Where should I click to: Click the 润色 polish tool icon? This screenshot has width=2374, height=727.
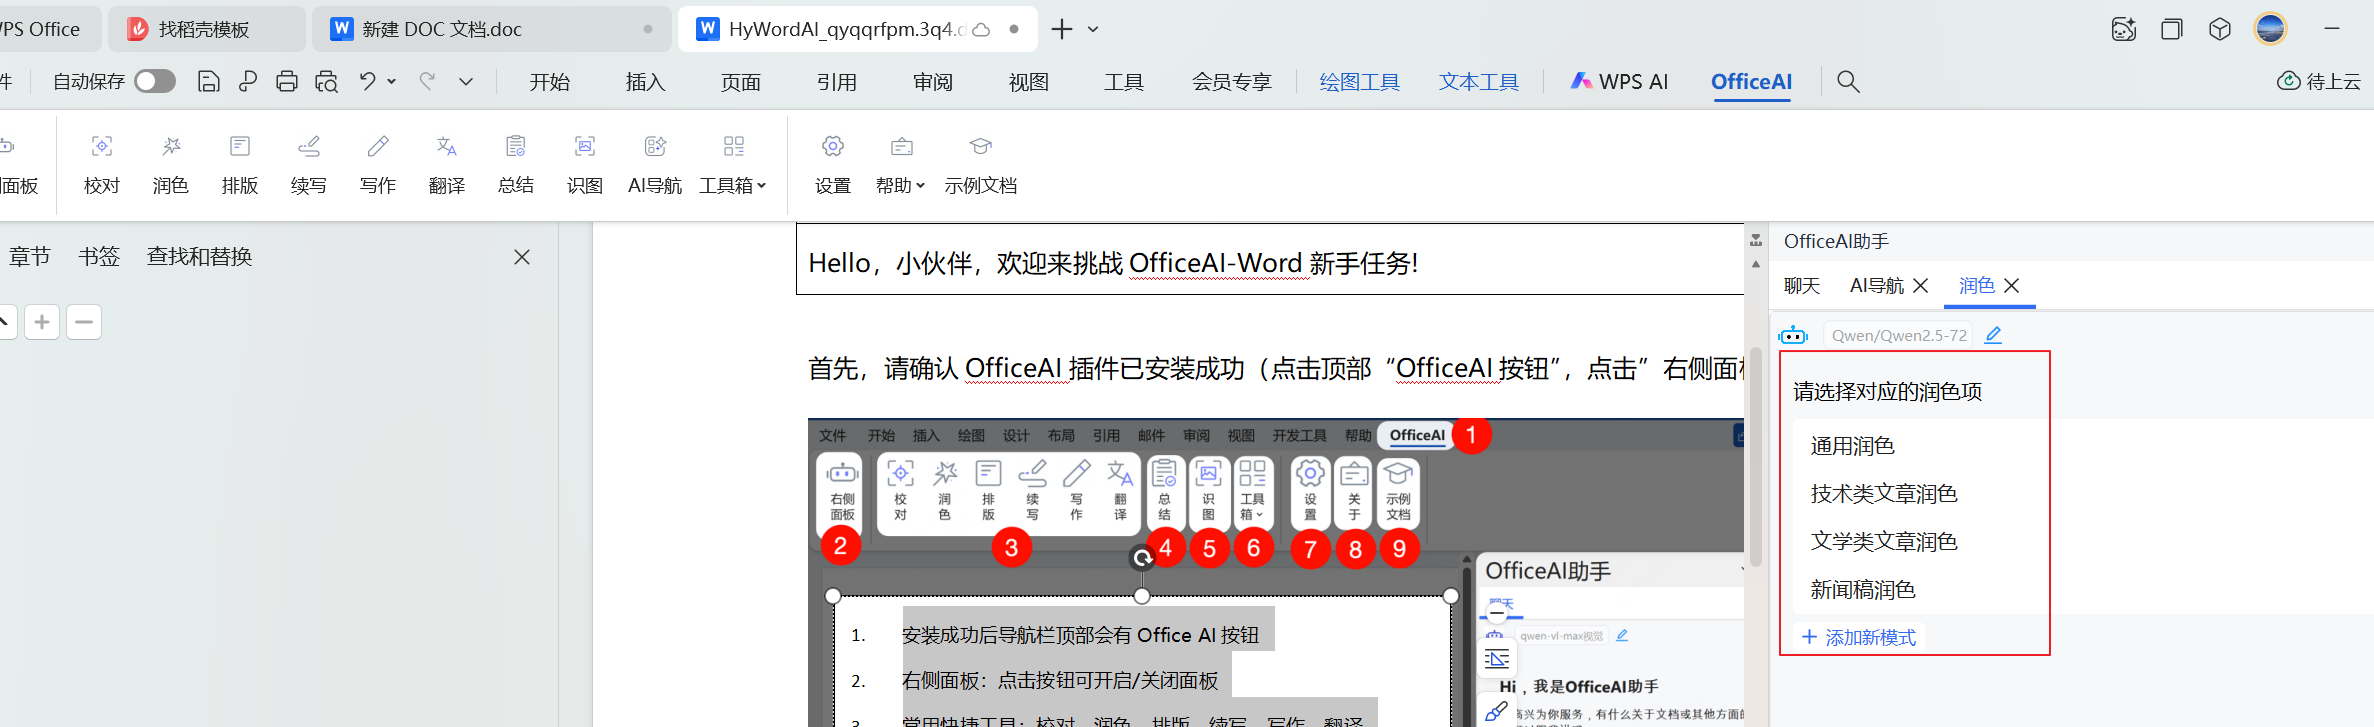tap(171, 165)
